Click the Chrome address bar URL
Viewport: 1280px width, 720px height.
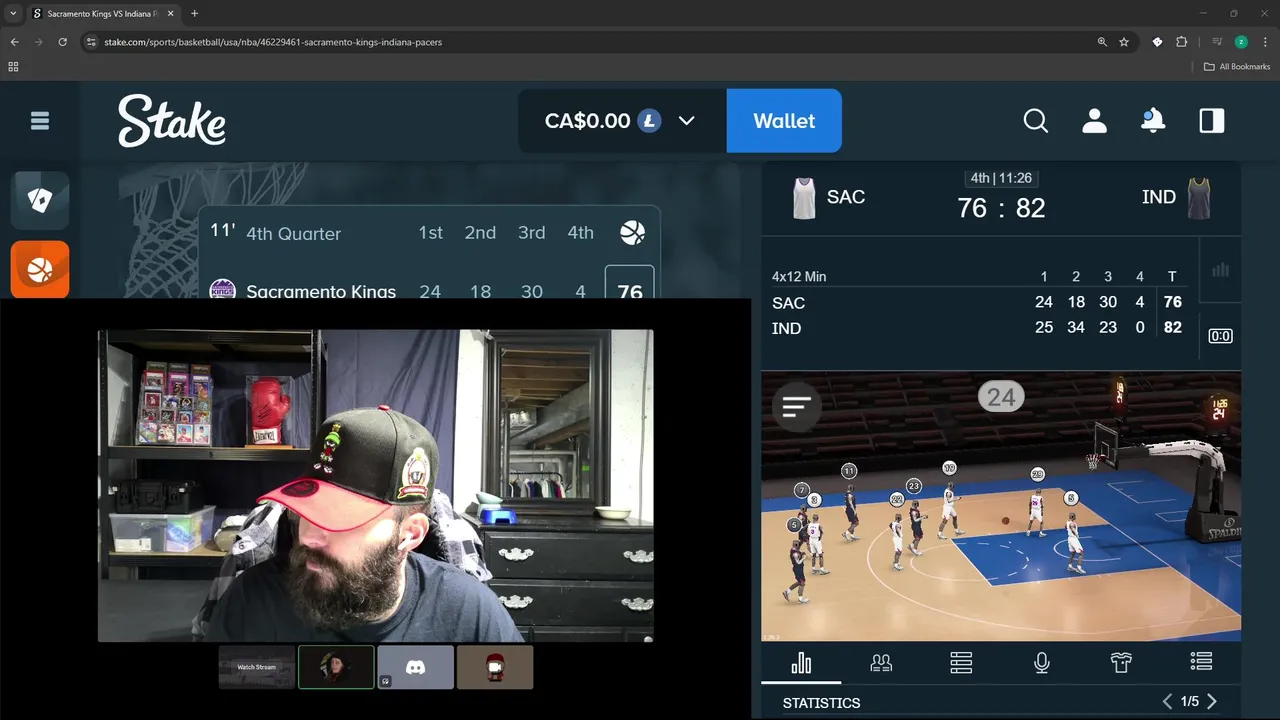[x=273, y=42]
